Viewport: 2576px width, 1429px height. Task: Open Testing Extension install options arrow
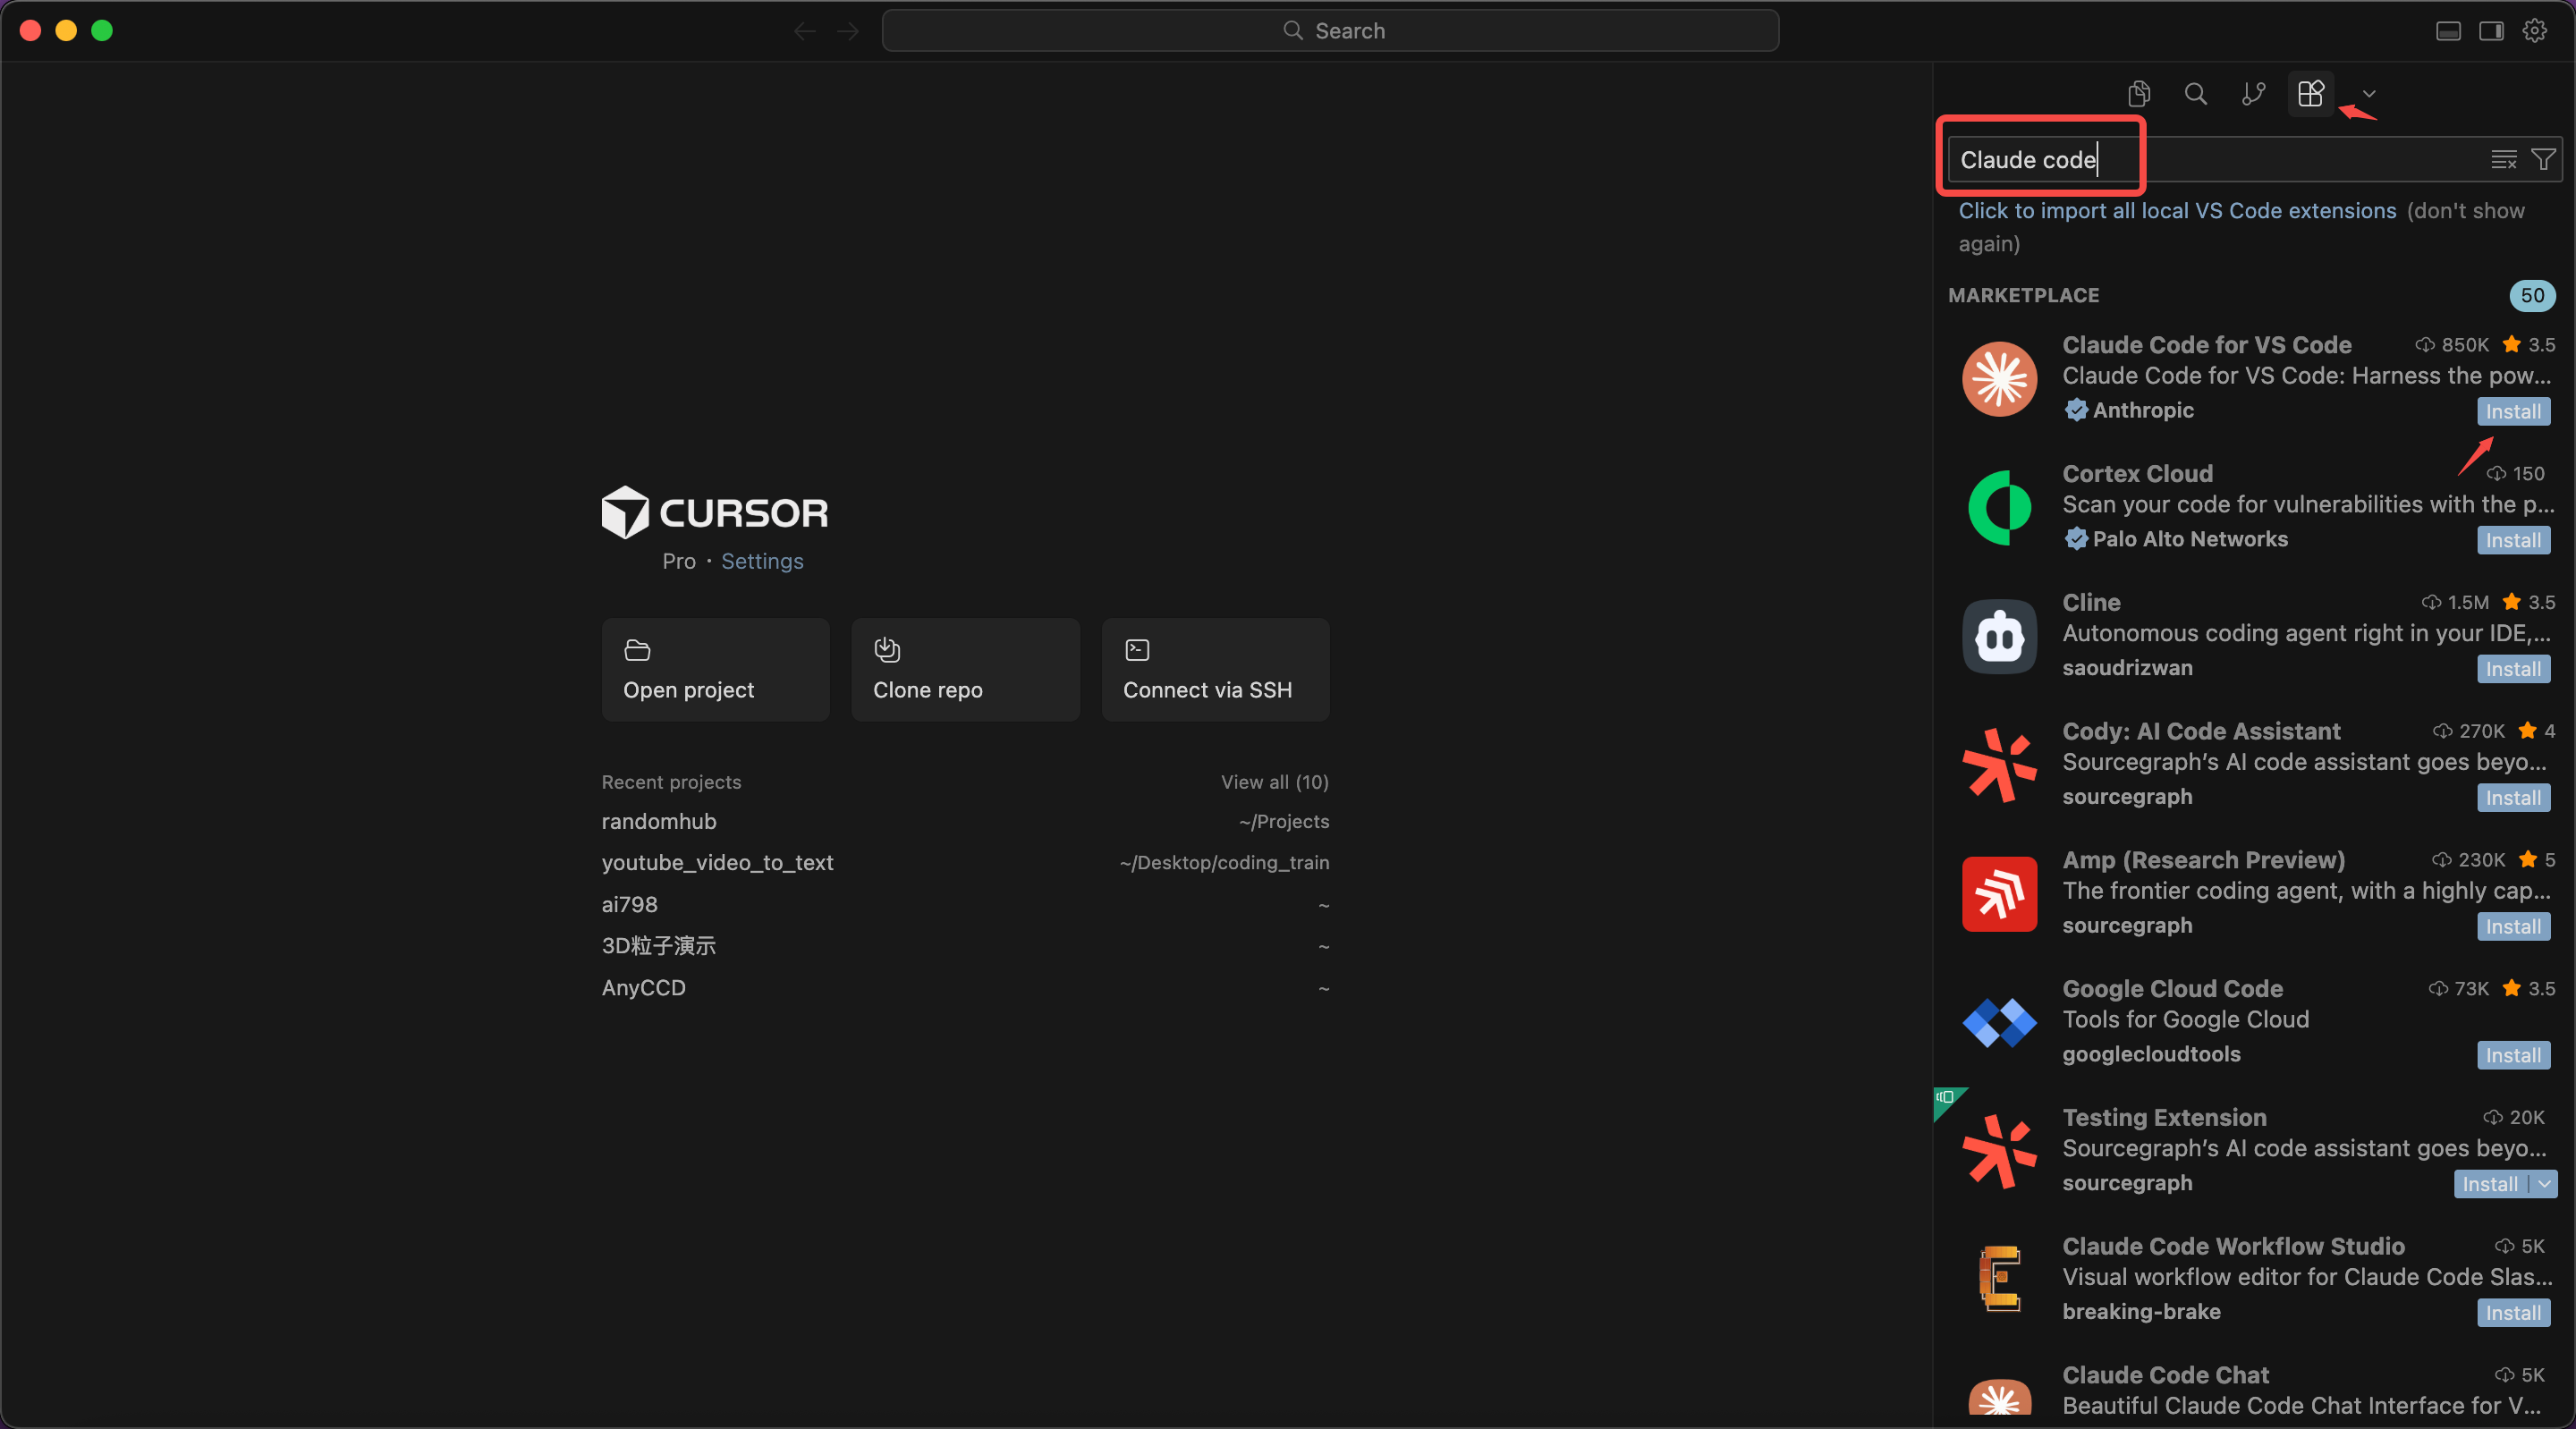pyautogui.click(x=2544, y=1185)
